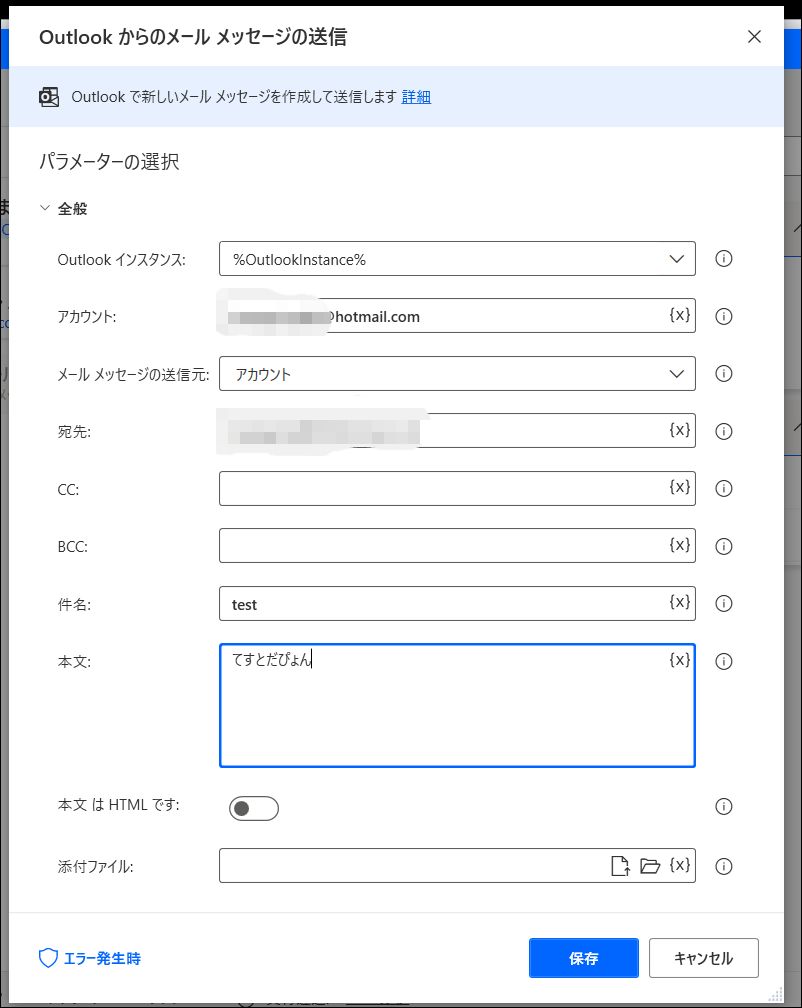
Task: Toggle 本文 は HTML です switch
Action: coord(254,808)
